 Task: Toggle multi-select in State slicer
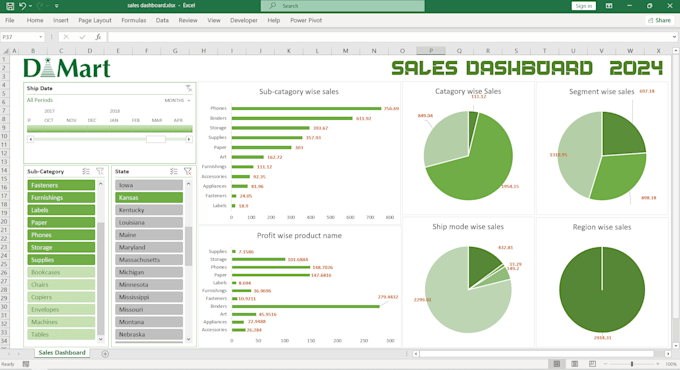click(173, 171)
